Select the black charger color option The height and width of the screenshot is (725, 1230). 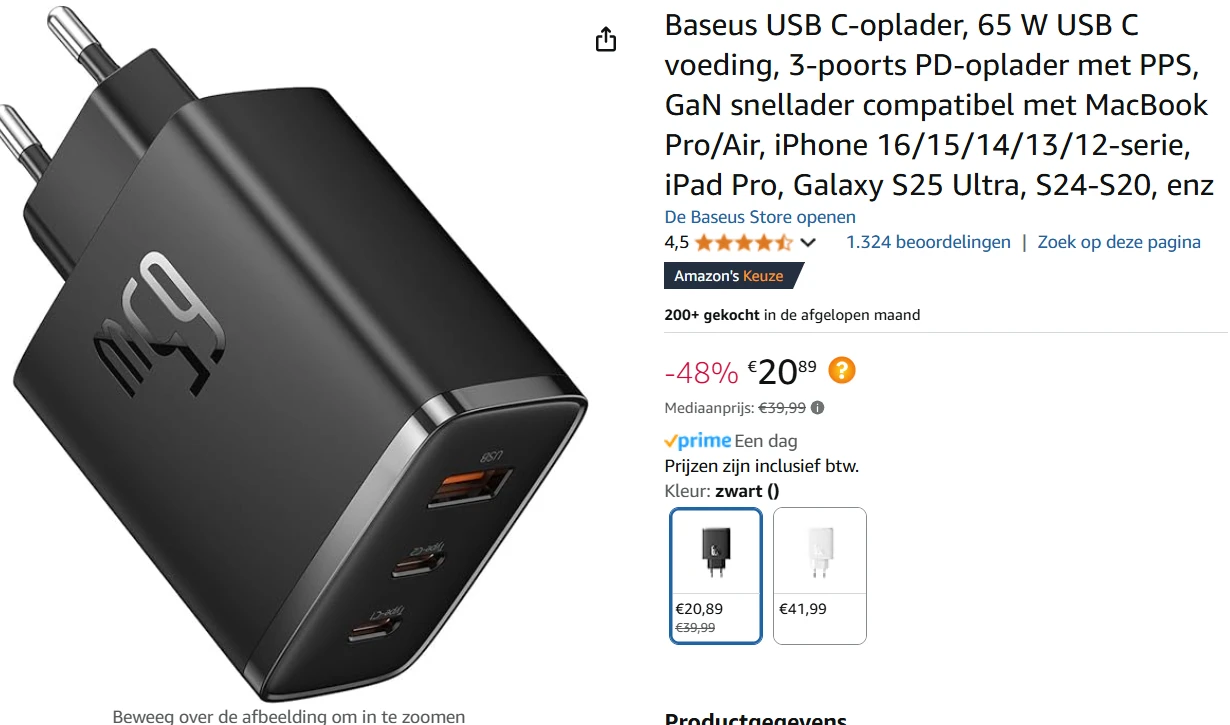(x=716, y=576)
